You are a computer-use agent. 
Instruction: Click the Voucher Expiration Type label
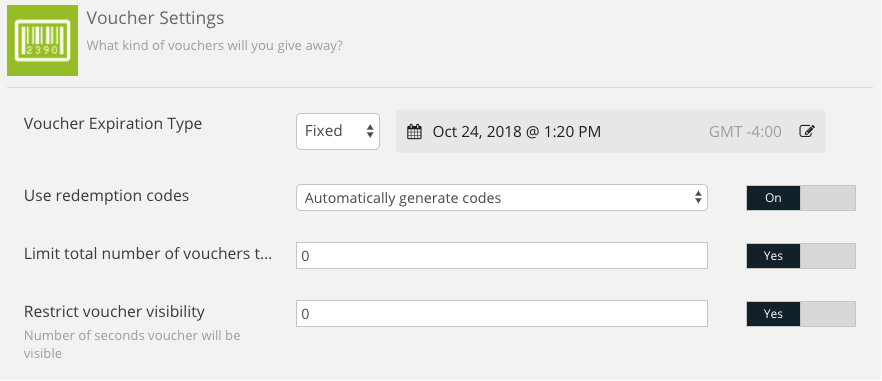point(112,124)
